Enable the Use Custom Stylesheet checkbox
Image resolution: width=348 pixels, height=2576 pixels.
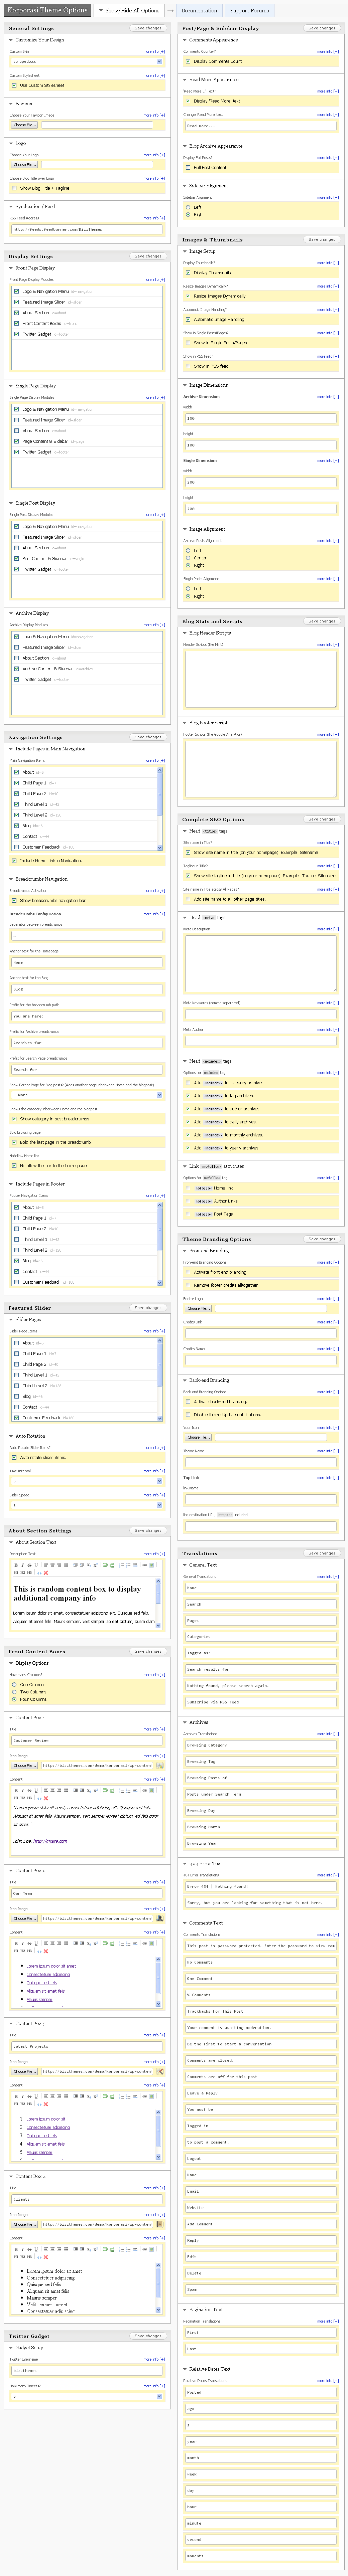click(x=14, y=85)
